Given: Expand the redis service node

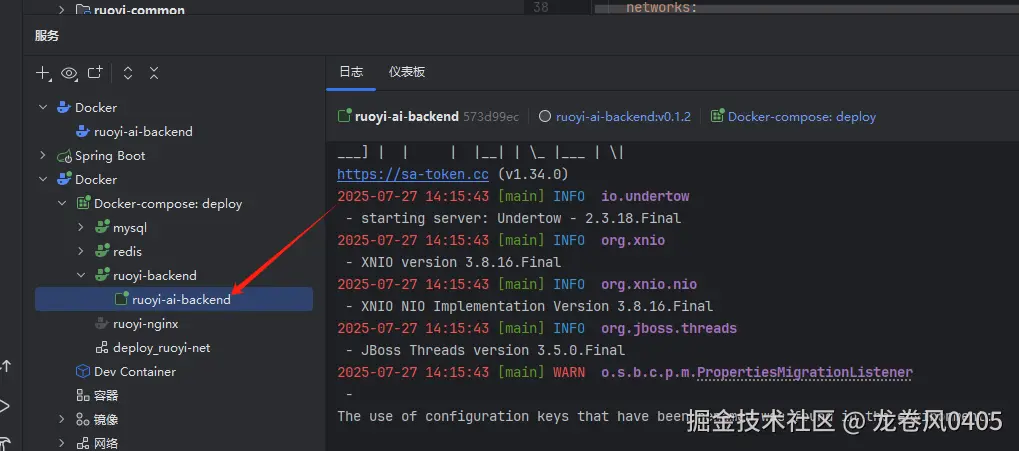Looking at the screenshot, I should (x=81, y=251).
